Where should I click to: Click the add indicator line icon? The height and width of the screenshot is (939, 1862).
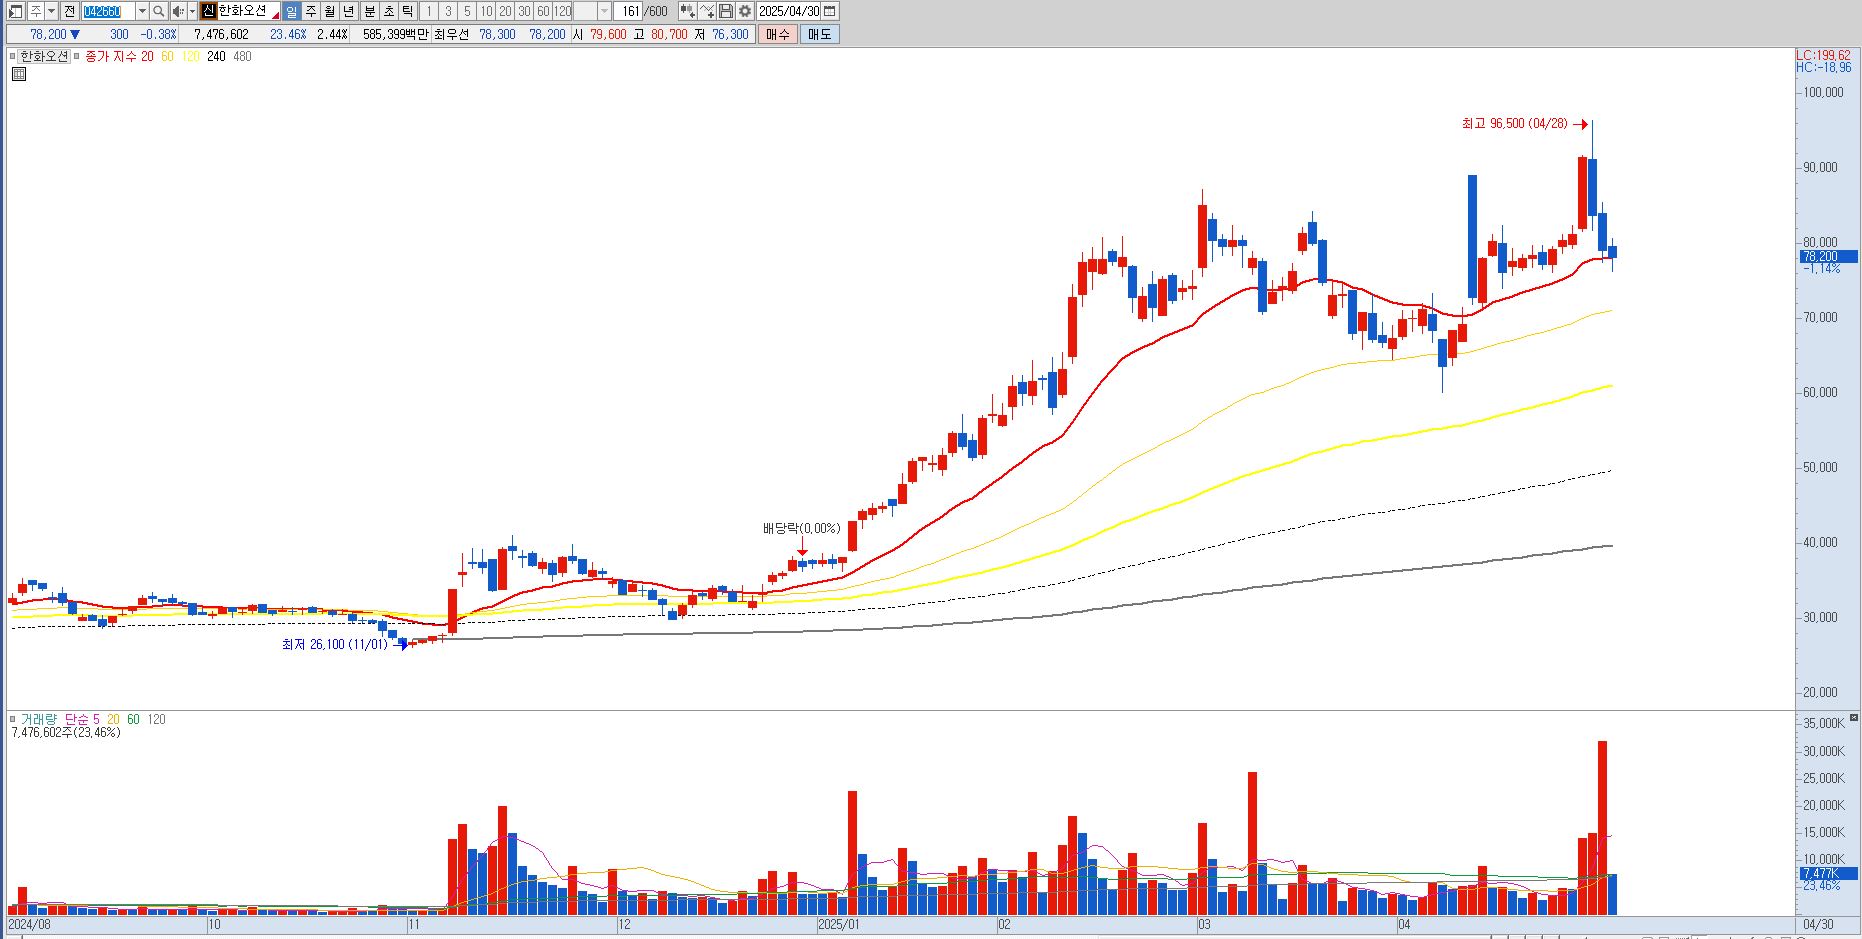click(x=706, y=11)
